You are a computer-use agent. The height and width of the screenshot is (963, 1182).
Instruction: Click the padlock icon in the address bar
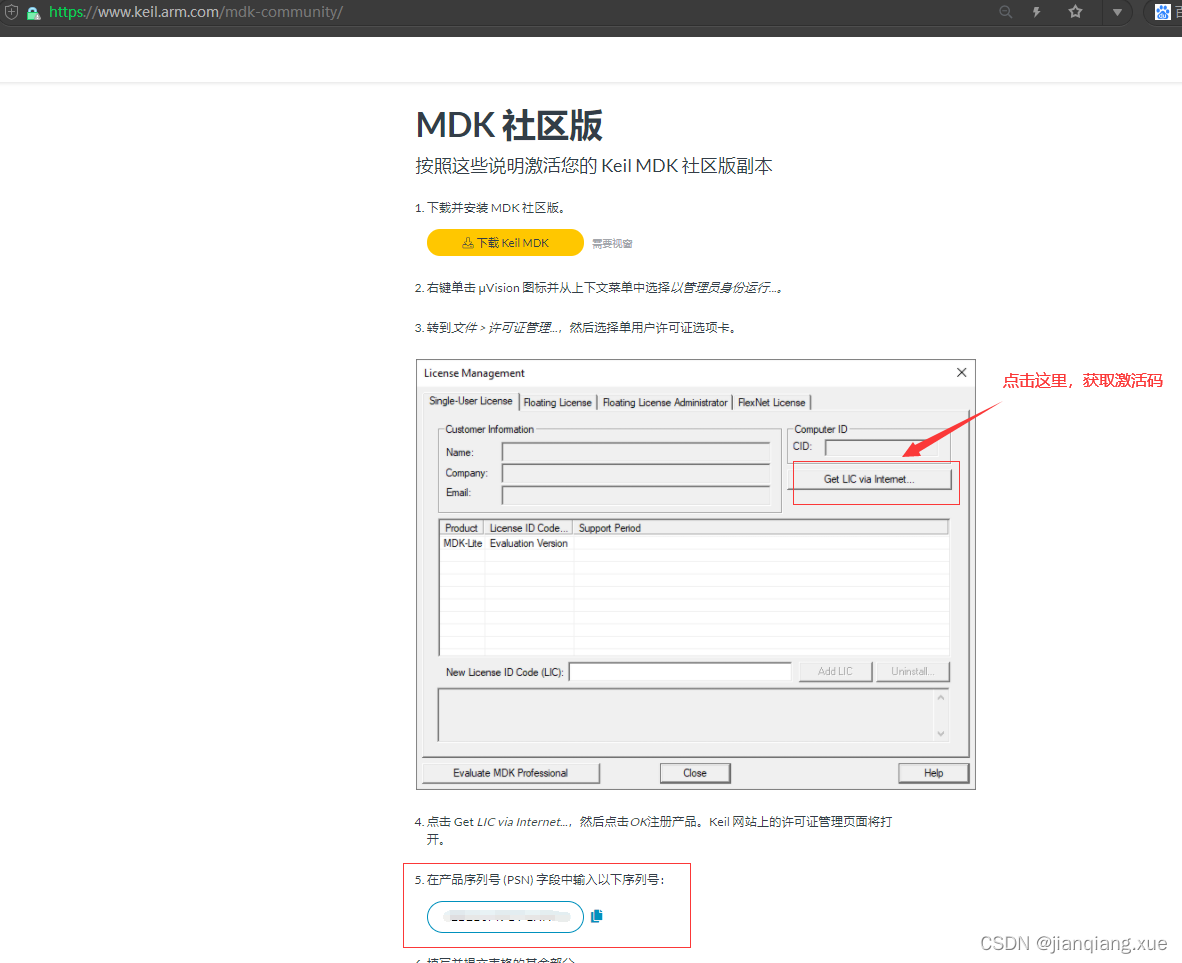click(x=34, y=12)
